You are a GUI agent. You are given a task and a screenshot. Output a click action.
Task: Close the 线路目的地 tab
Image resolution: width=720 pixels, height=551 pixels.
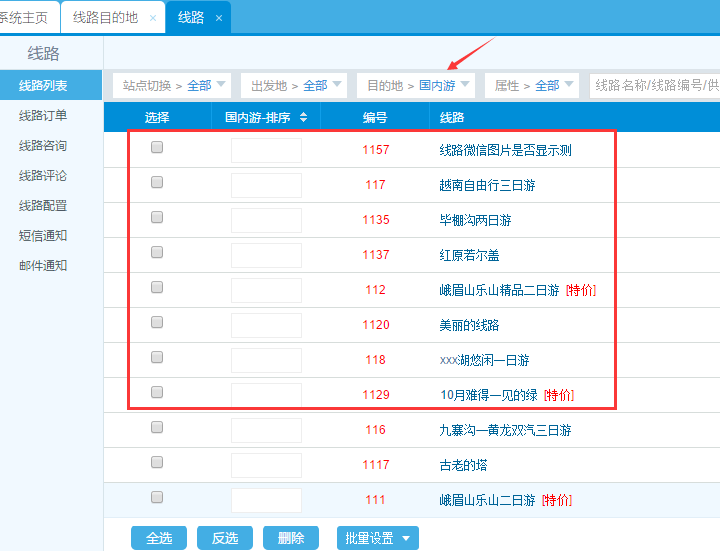tap(152, 18)
